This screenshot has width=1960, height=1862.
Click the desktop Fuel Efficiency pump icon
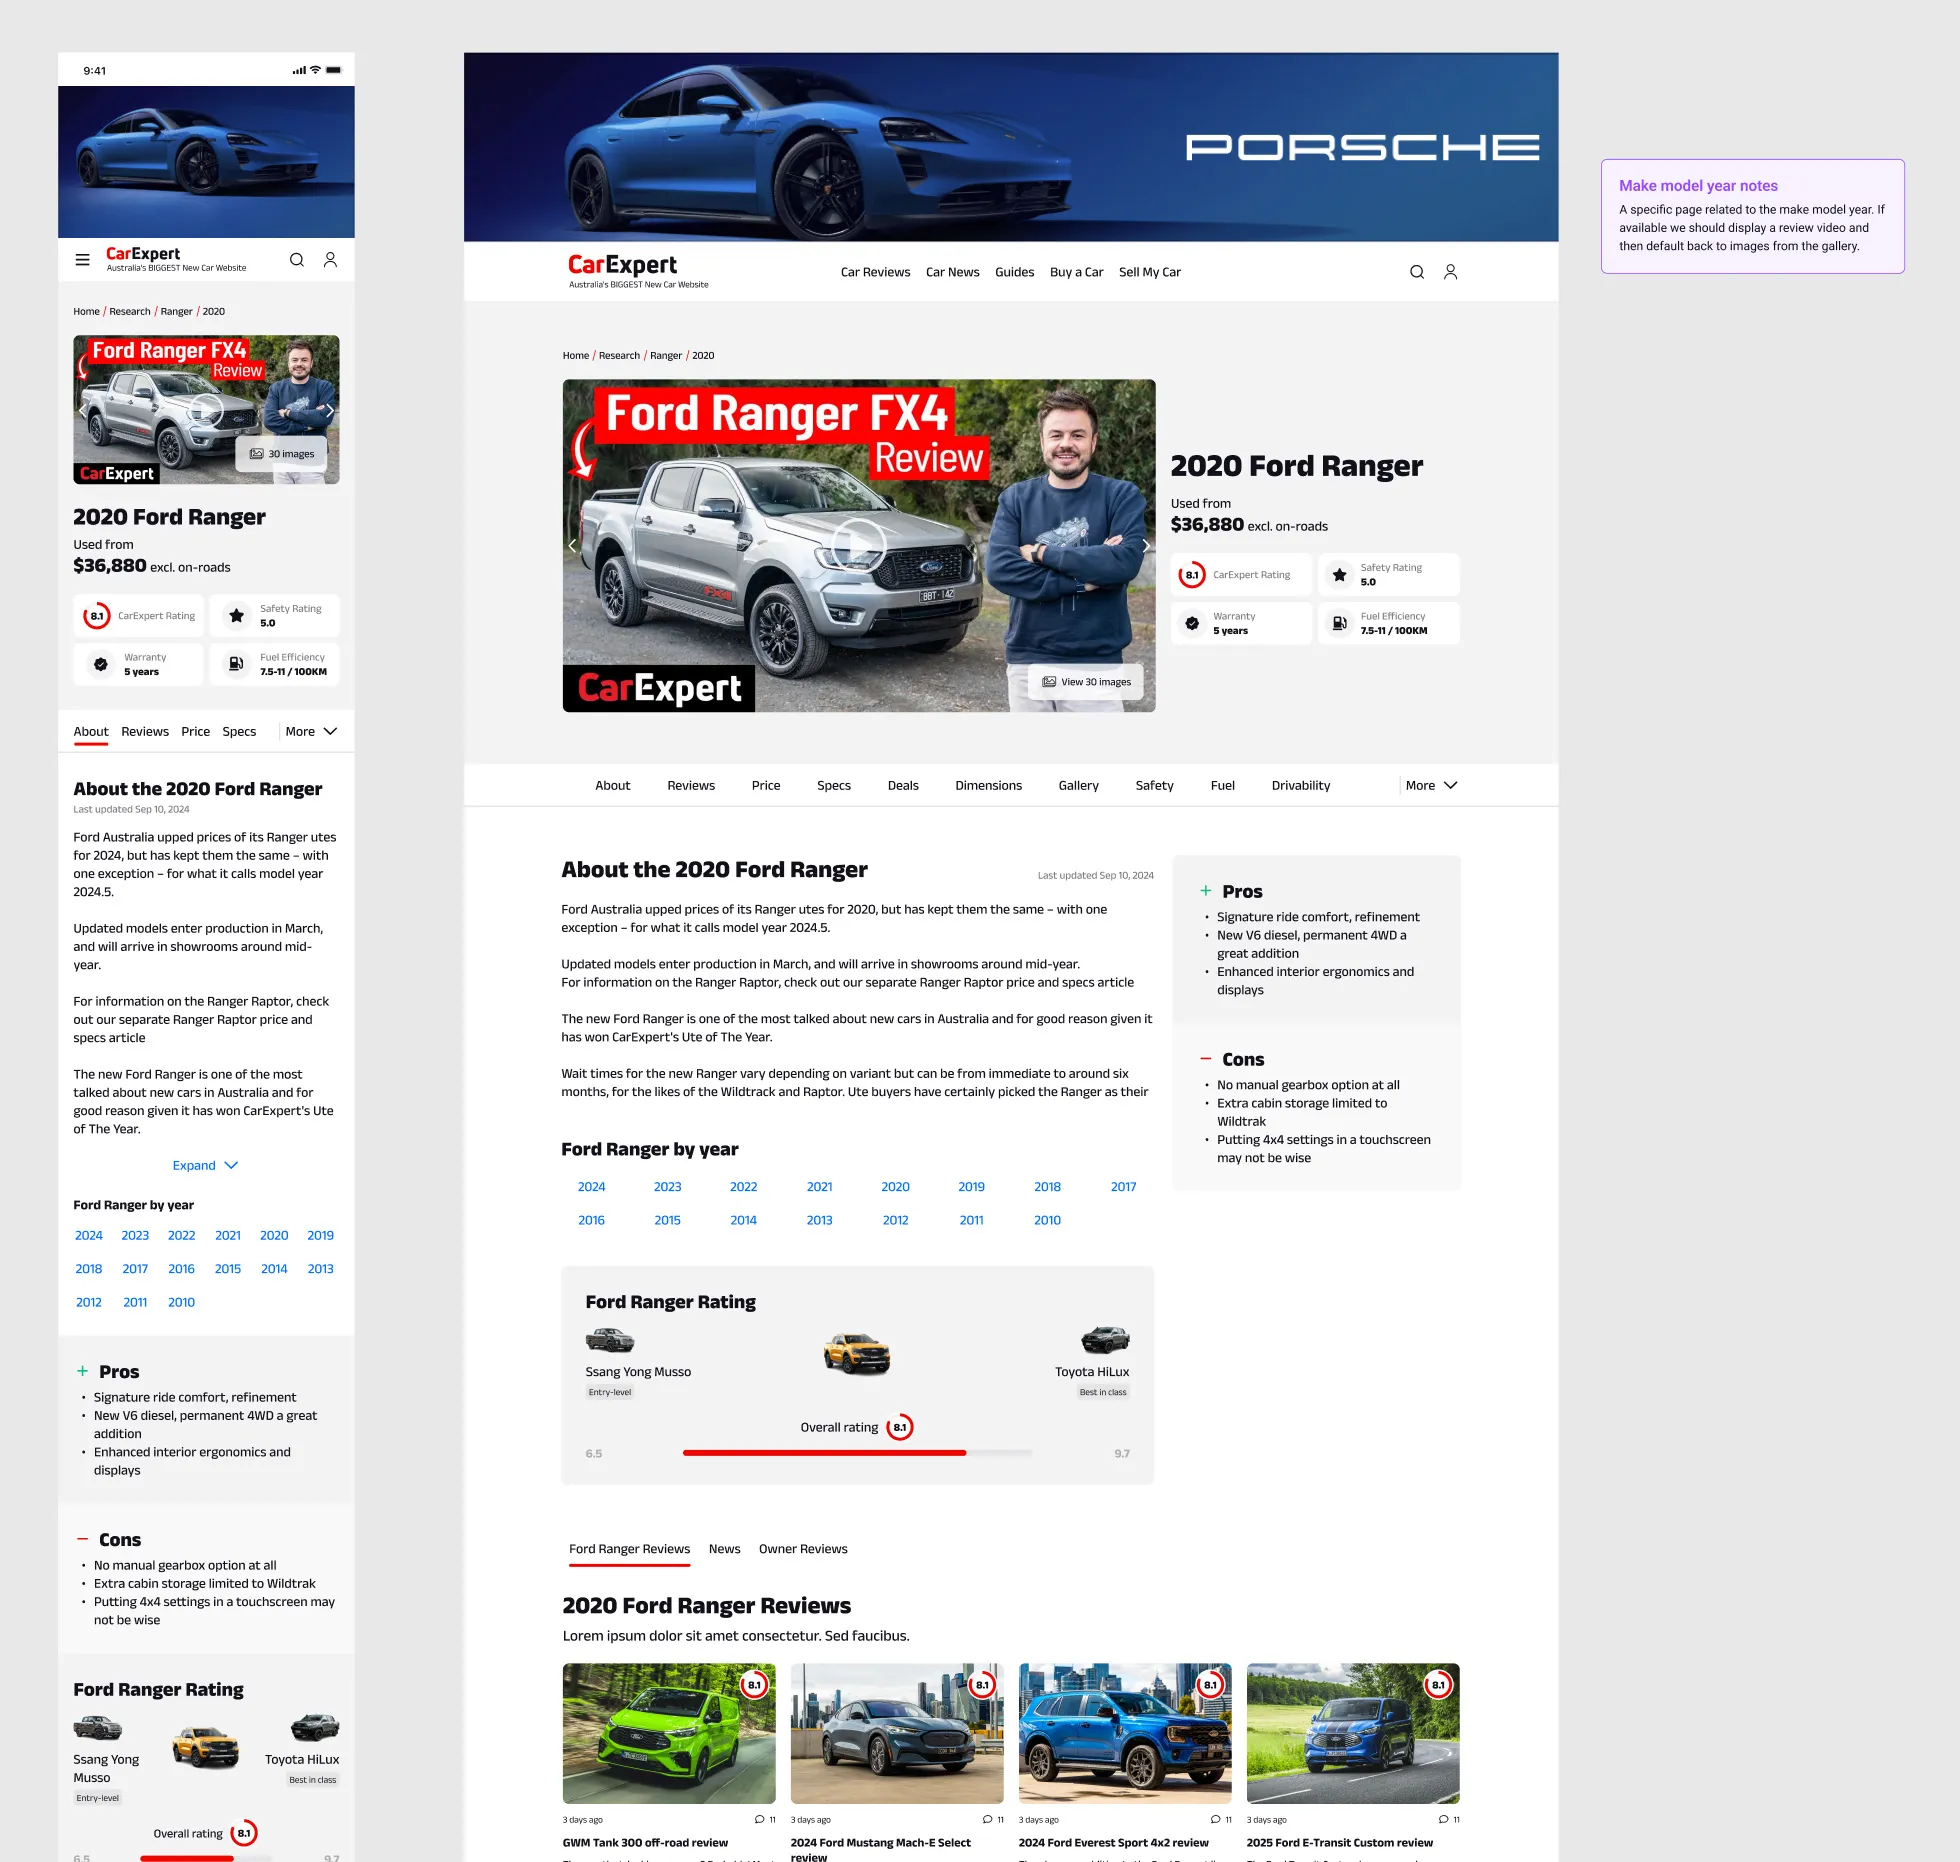coord(1339,624)
